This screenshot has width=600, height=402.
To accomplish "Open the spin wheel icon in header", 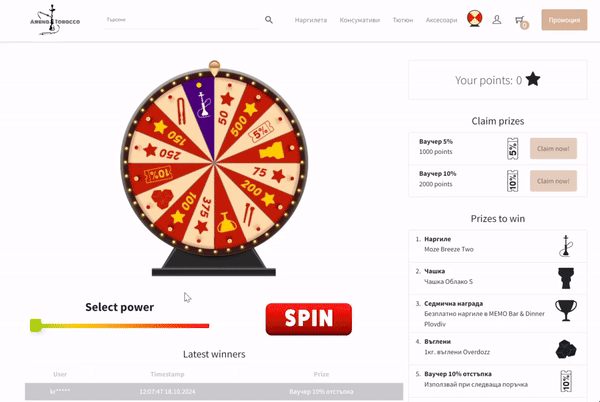I will tap(474, 18).
